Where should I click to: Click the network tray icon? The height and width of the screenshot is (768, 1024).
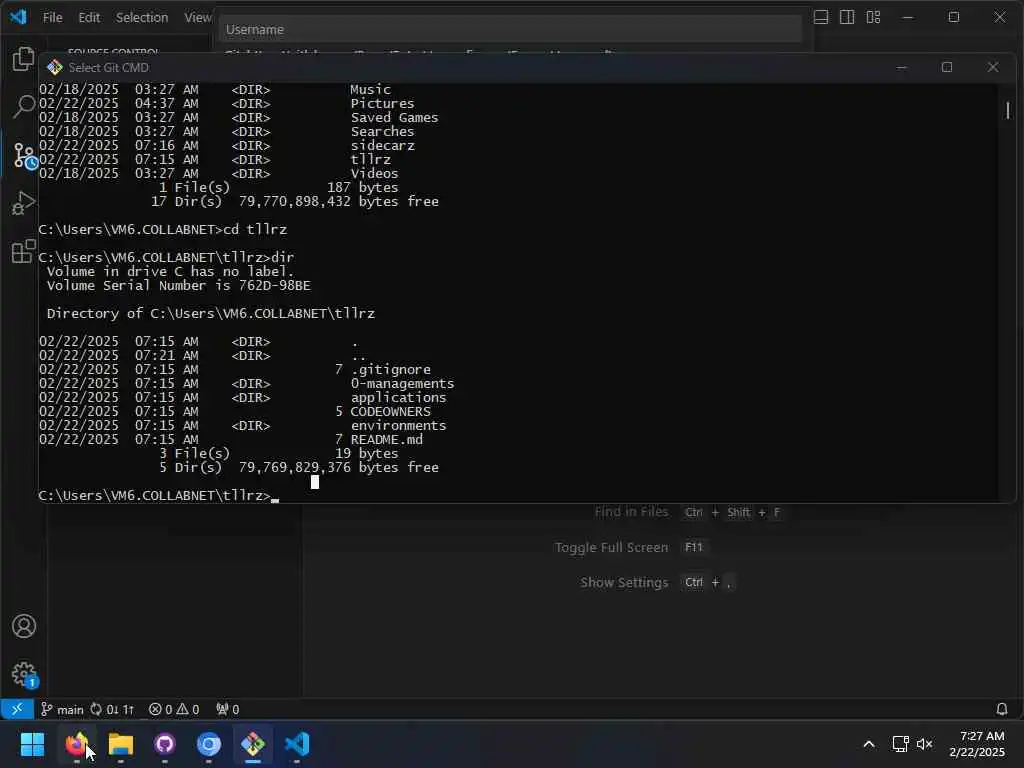[x=901, y=744]
